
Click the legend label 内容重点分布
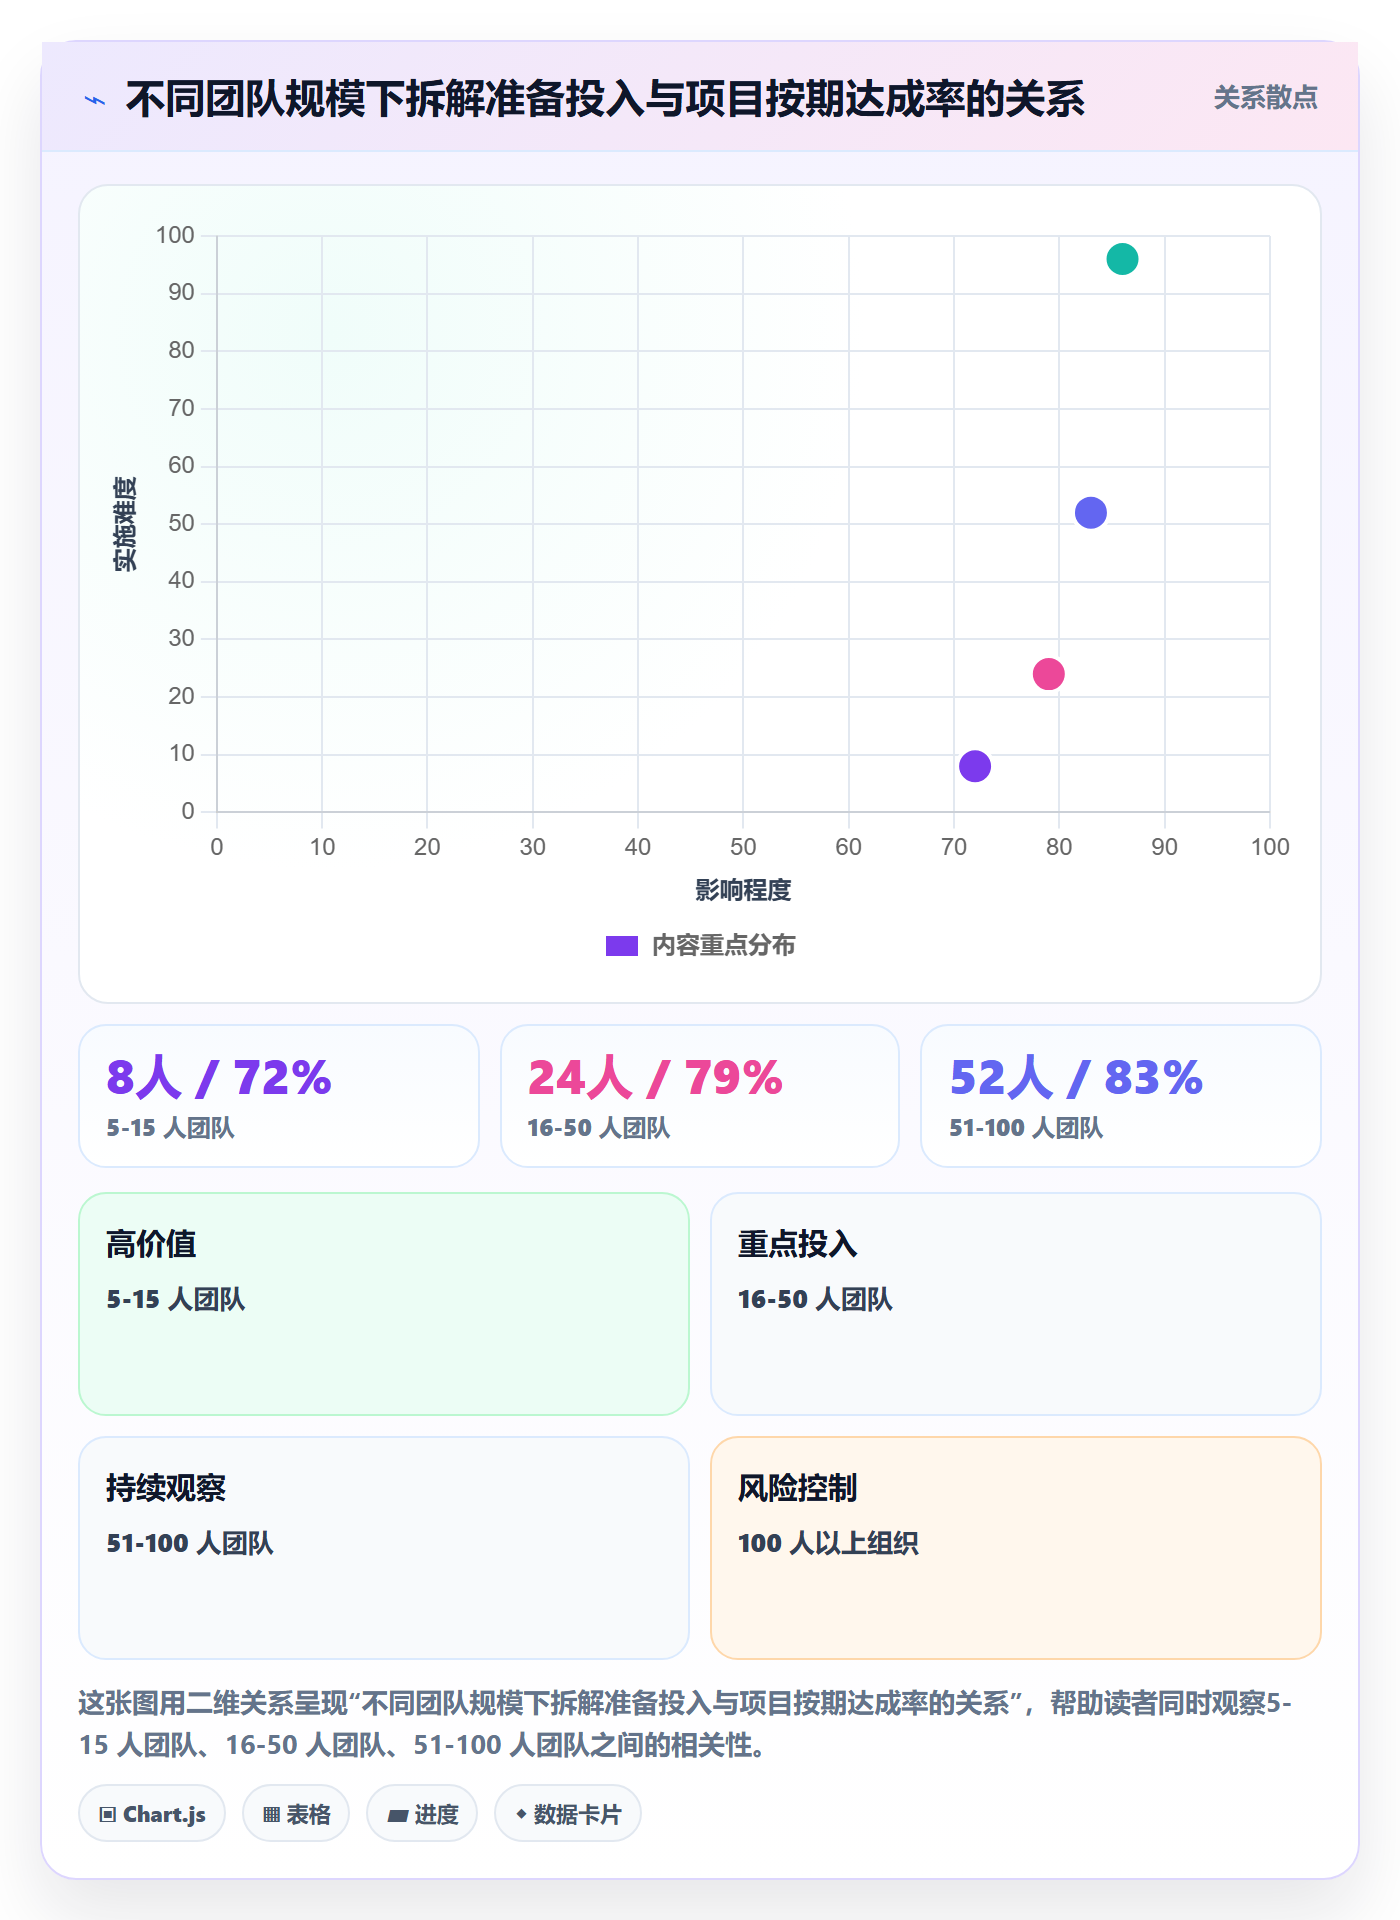point(723,946)
